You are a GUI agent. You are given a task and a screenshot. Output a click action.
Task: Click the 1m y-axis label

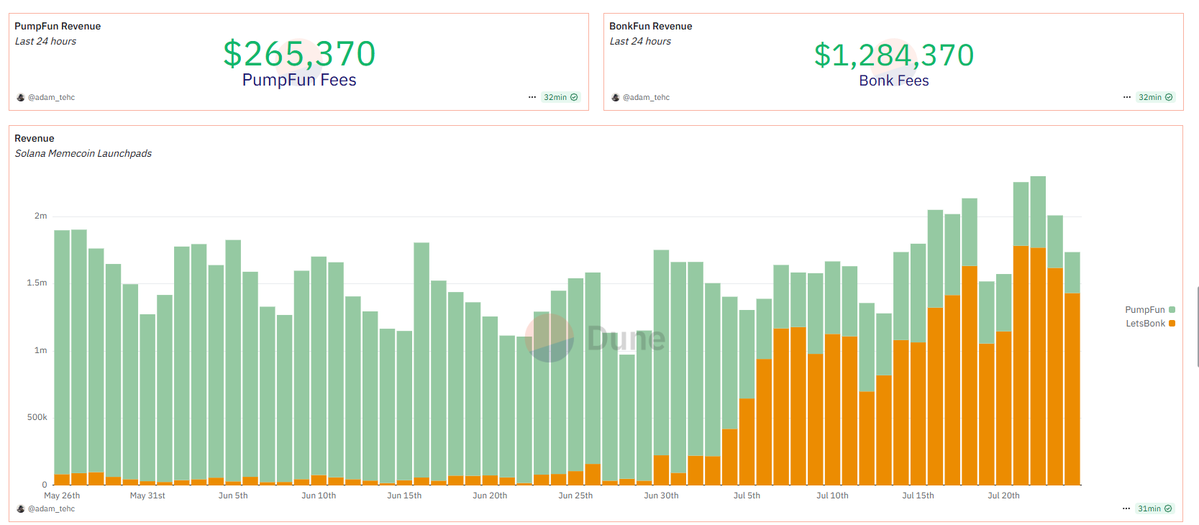click(x=42, y=351)
